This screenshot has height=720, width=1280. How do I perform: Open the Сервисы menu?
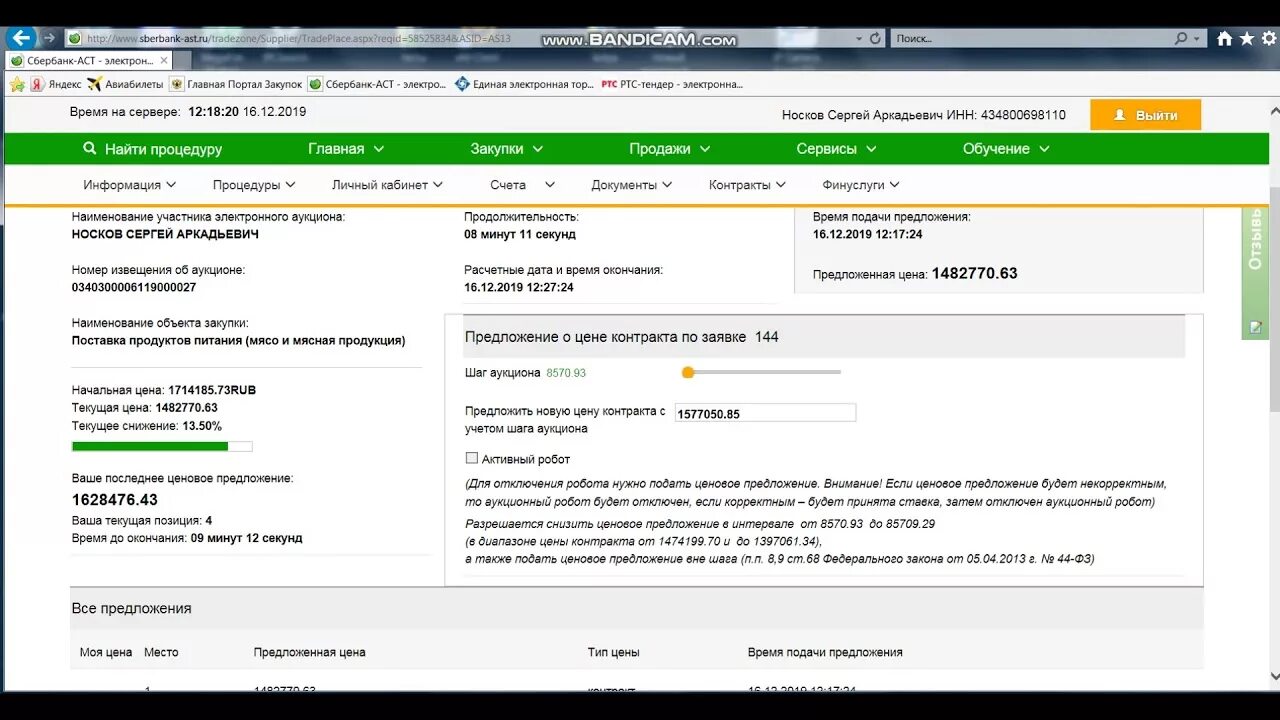pos(837,149)
